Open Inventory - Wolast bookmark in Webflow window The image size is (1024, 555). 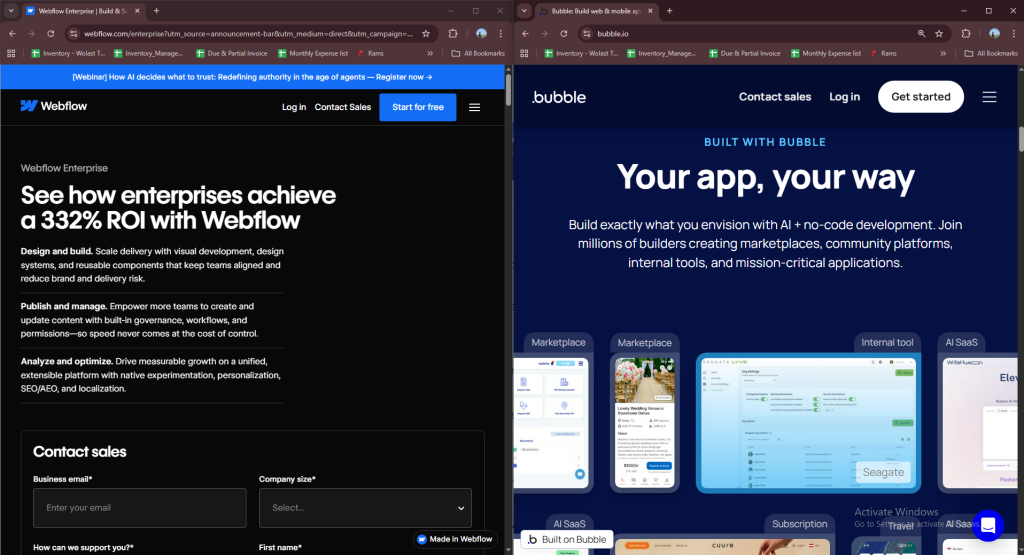[69, 54]
